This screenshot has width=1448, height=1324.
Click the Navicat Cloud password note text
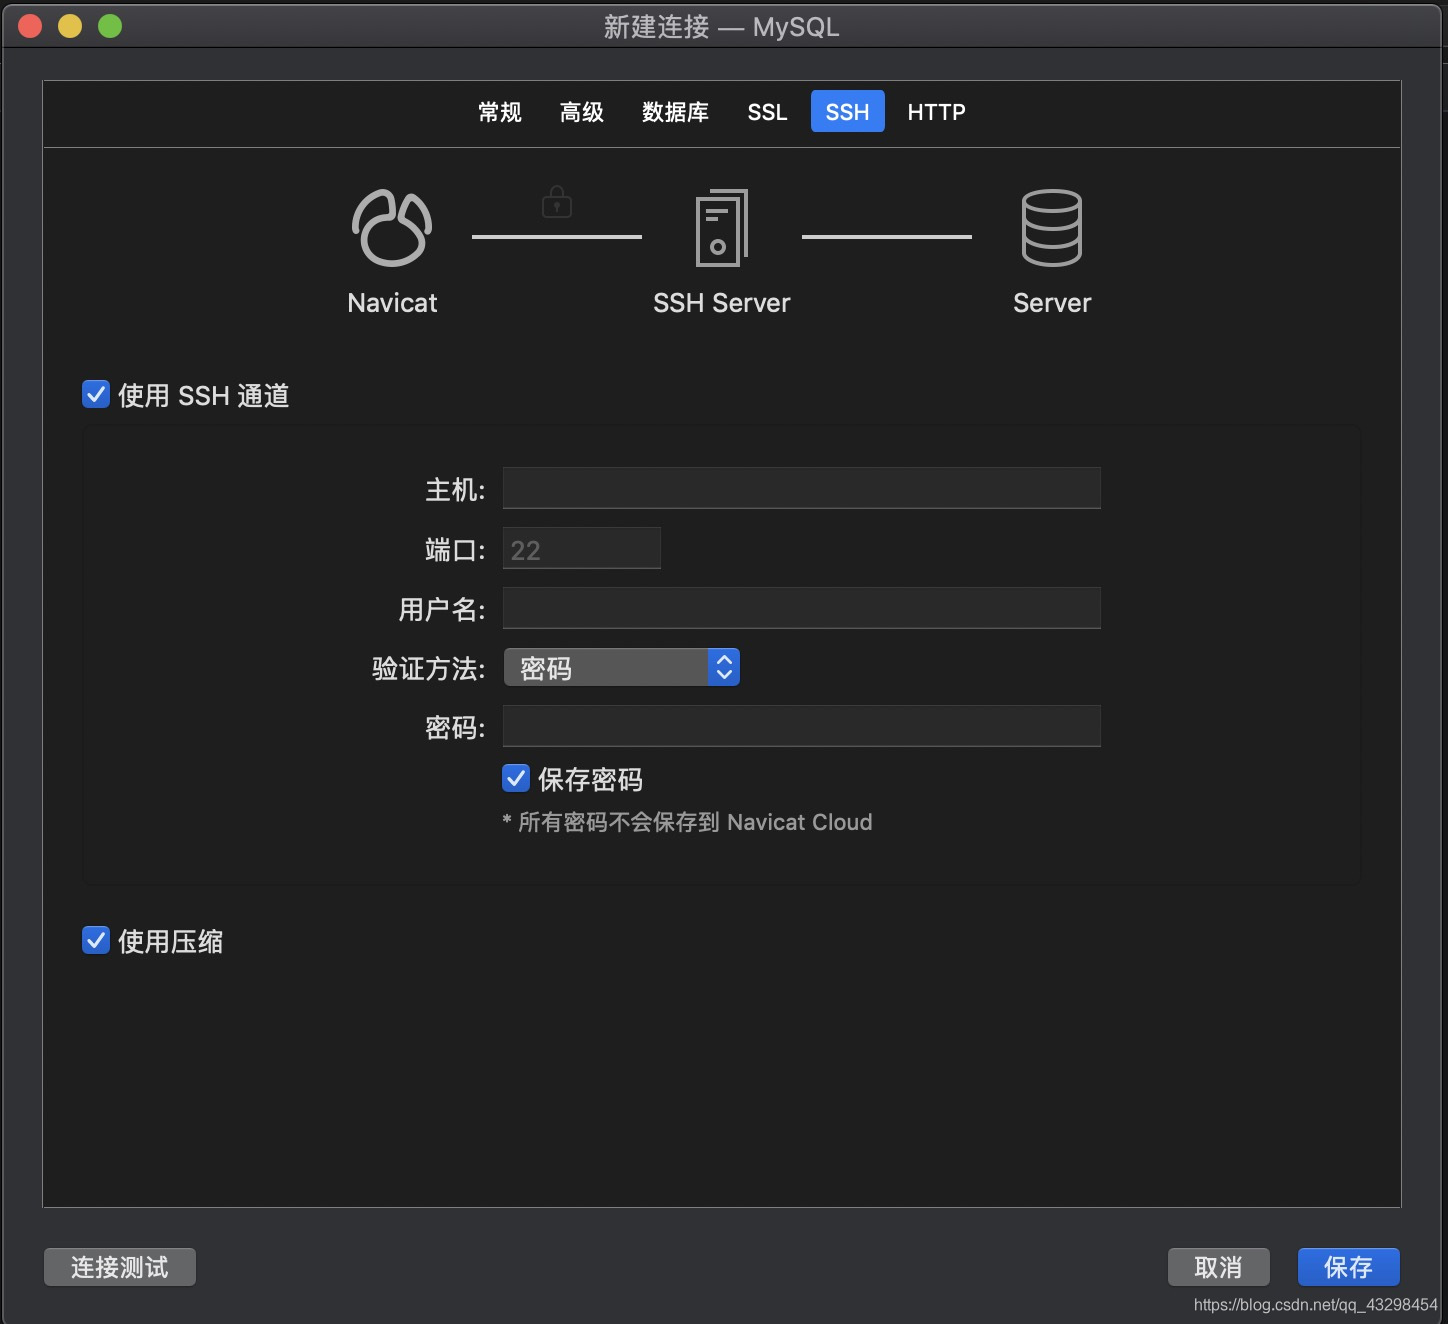pos(687,822)
